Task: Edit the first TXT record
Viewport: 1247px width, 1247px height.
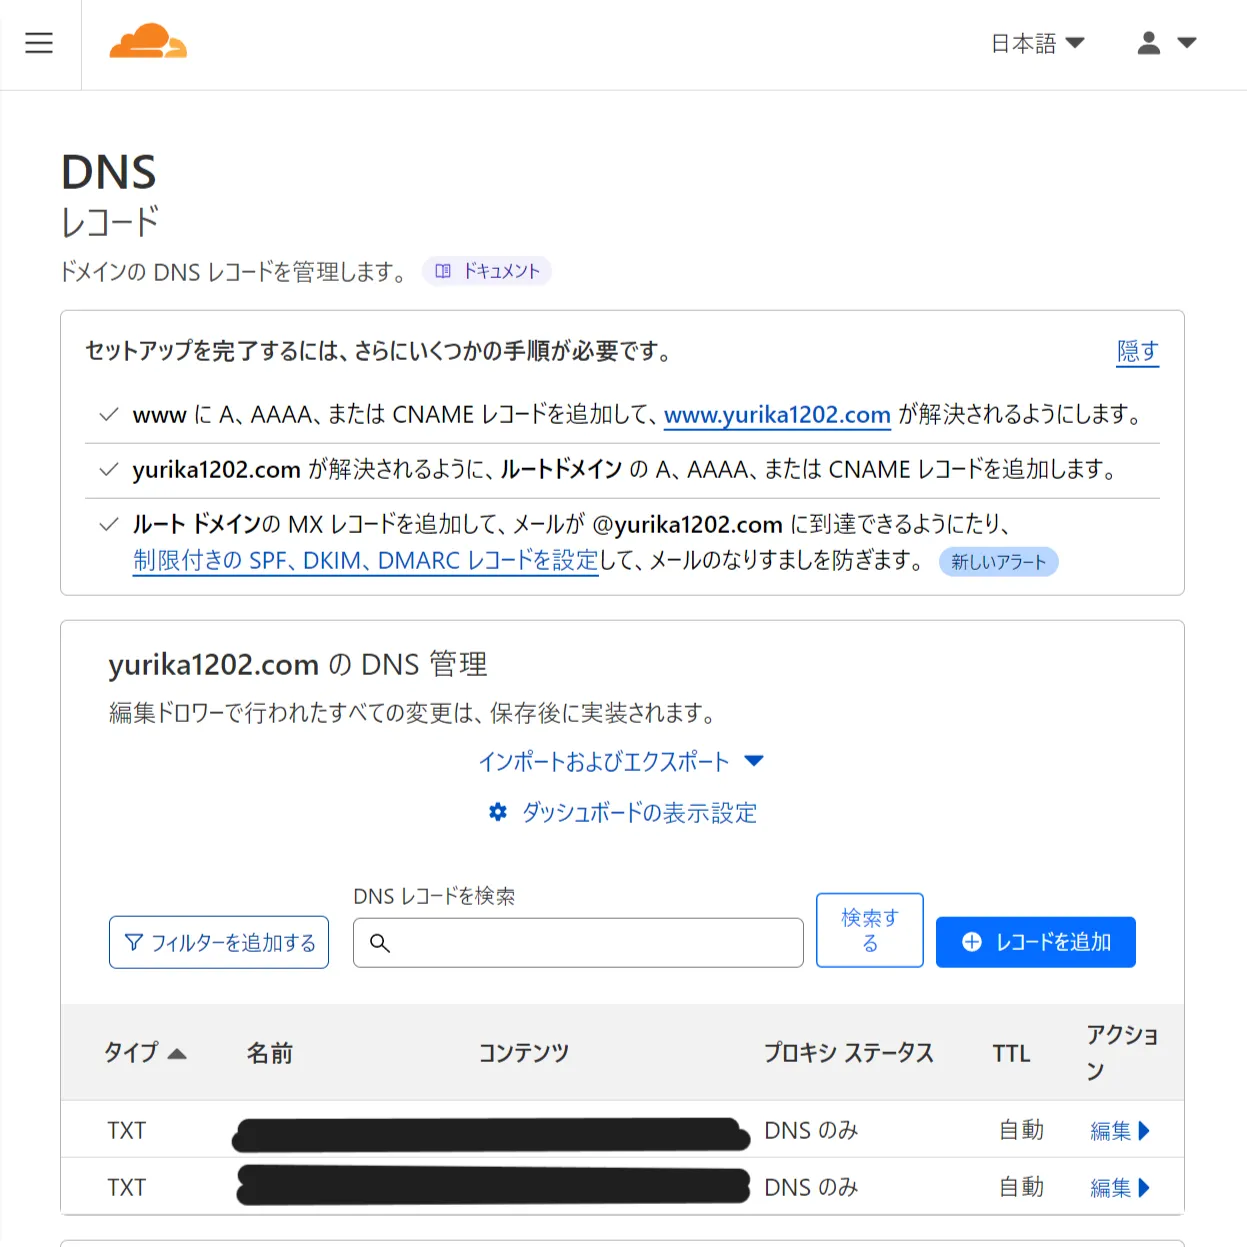Action: point(1119,1130)
